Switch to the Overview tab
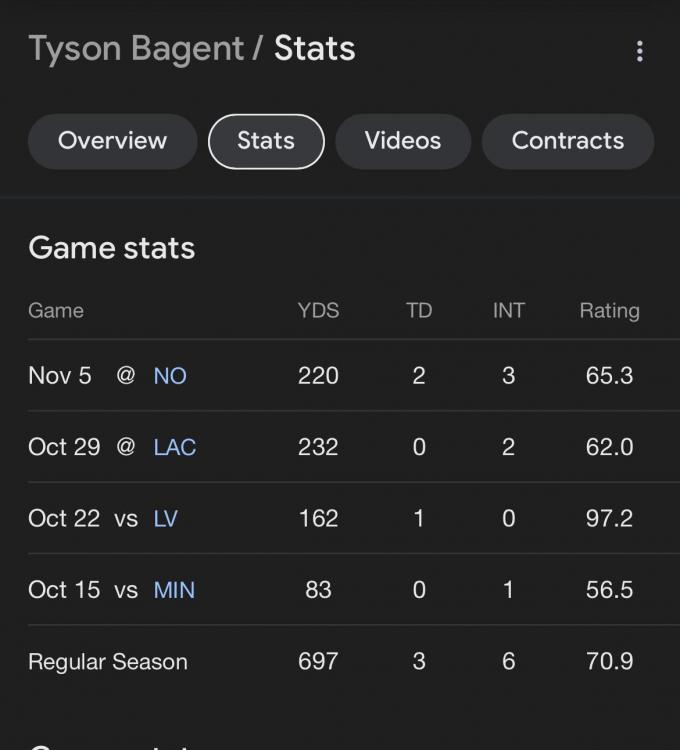 [x=112, y=141]
